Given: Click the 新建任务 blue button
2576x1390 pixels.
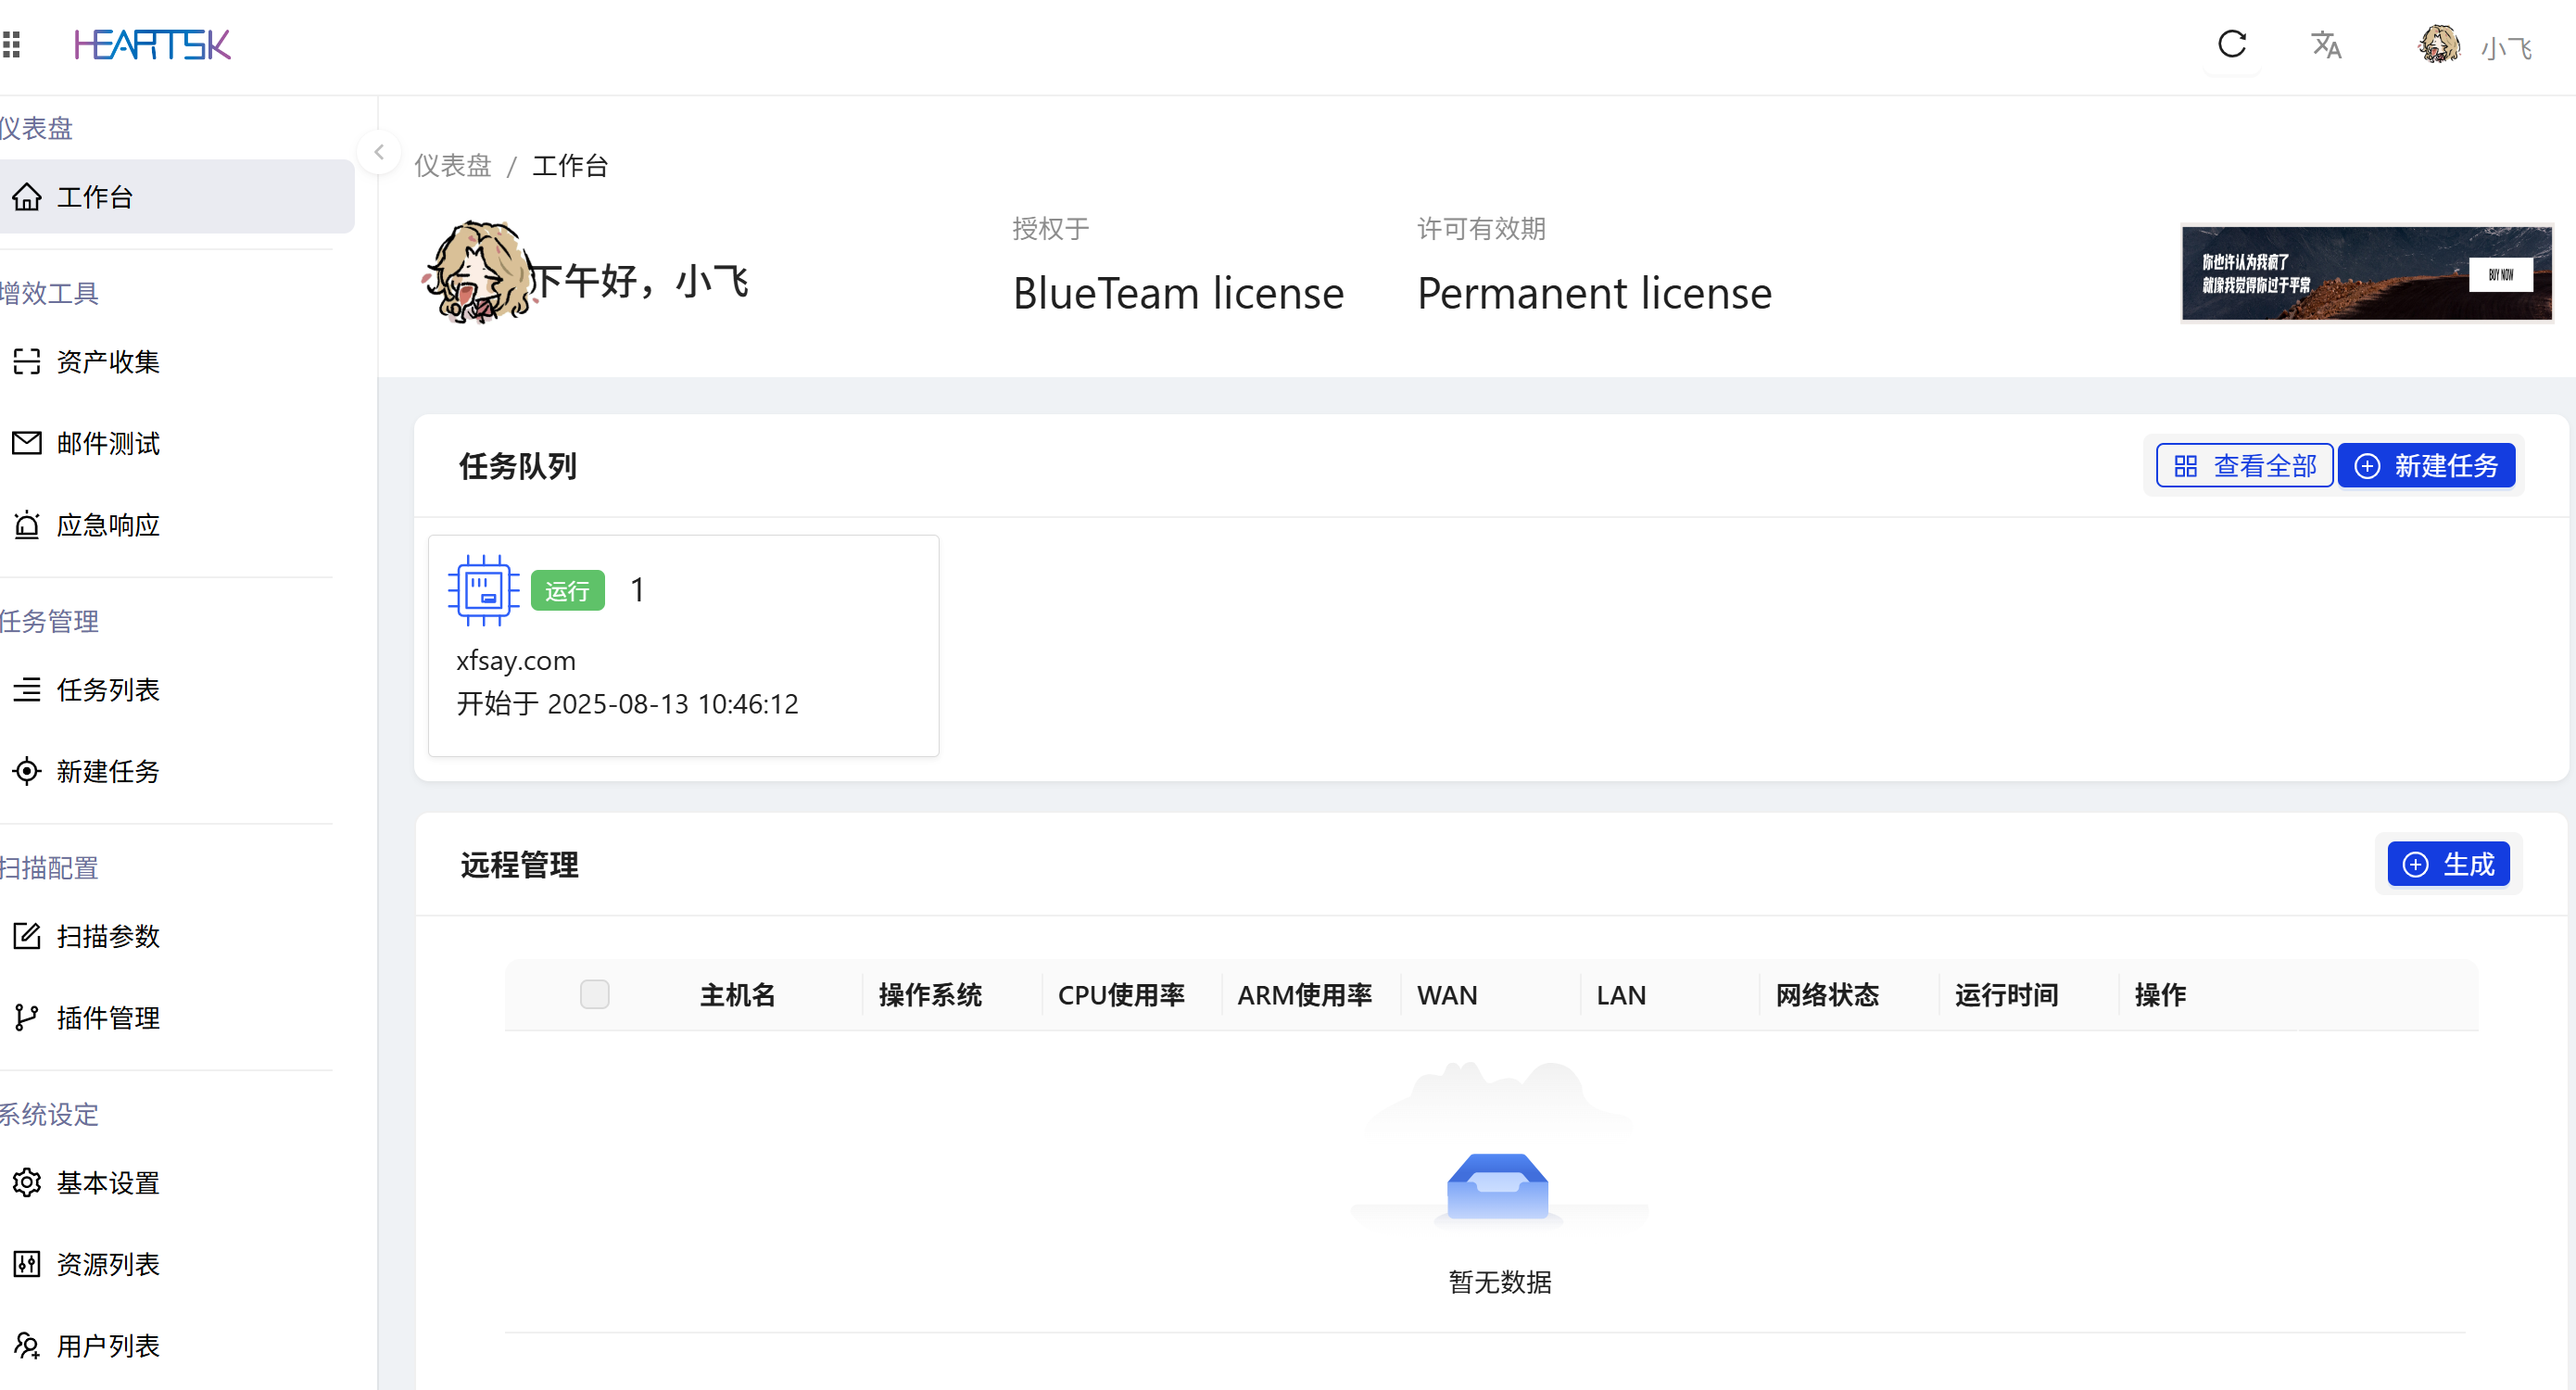Looking at the screenshot, I should click(2426, 466).
